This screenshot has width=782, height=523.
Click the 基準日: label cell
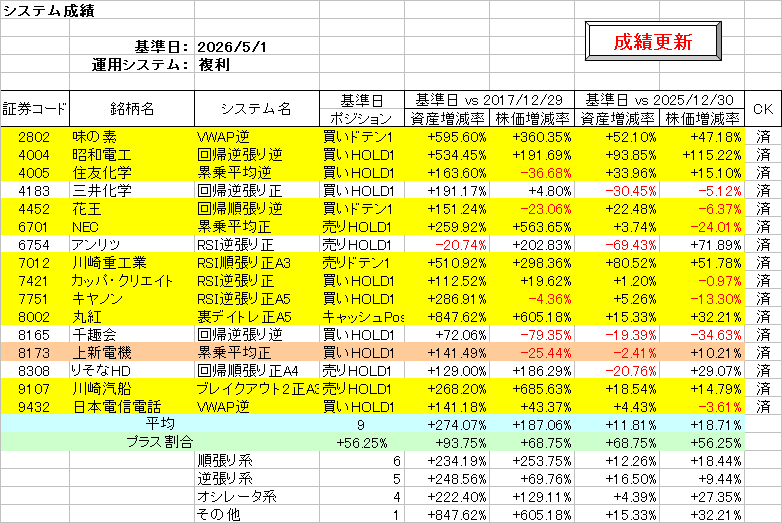click(x=162, y=47)
